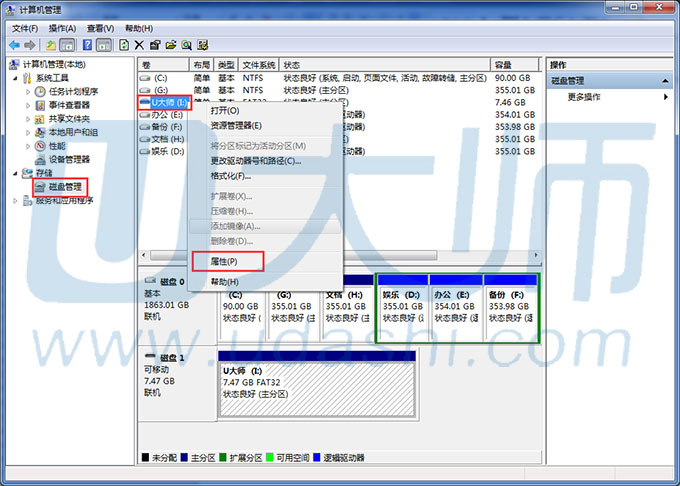680x486 pixels.
Task: Select the 娱乐 (D:) 355.01 GB partition block
Action: pos(403,307)
